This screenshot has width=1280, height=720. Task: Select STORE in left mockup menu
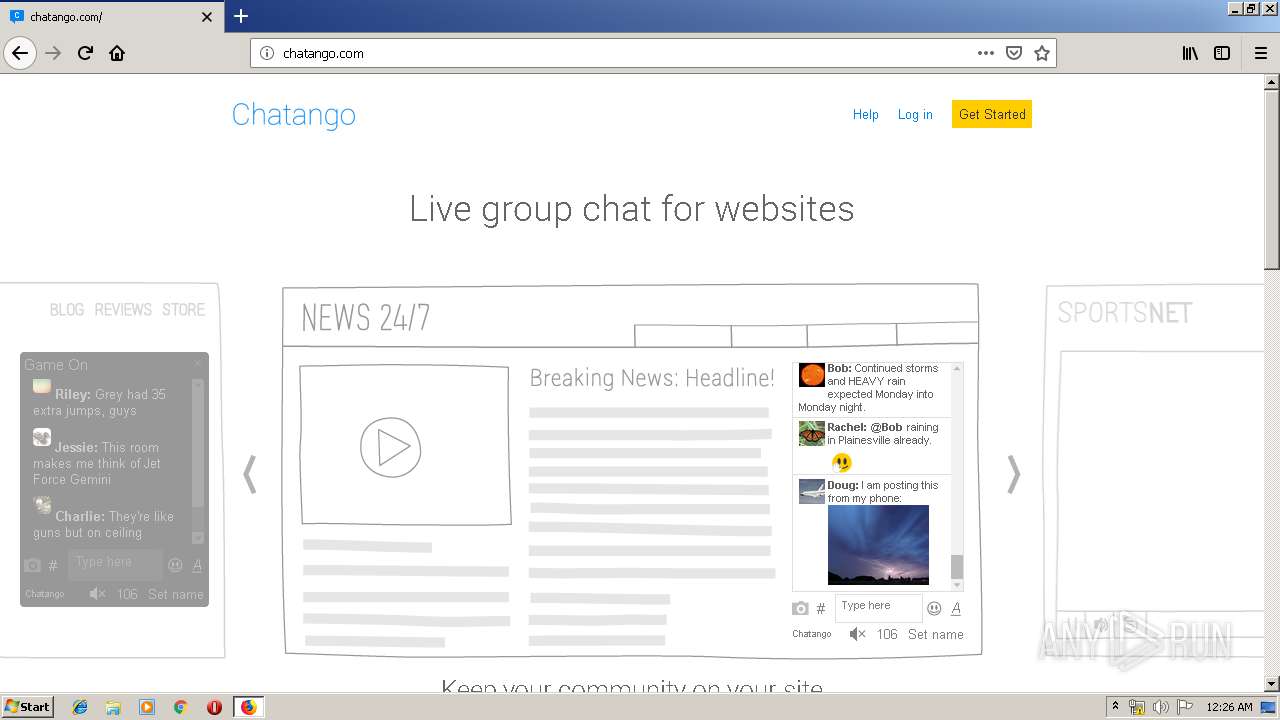click(183, 310)
